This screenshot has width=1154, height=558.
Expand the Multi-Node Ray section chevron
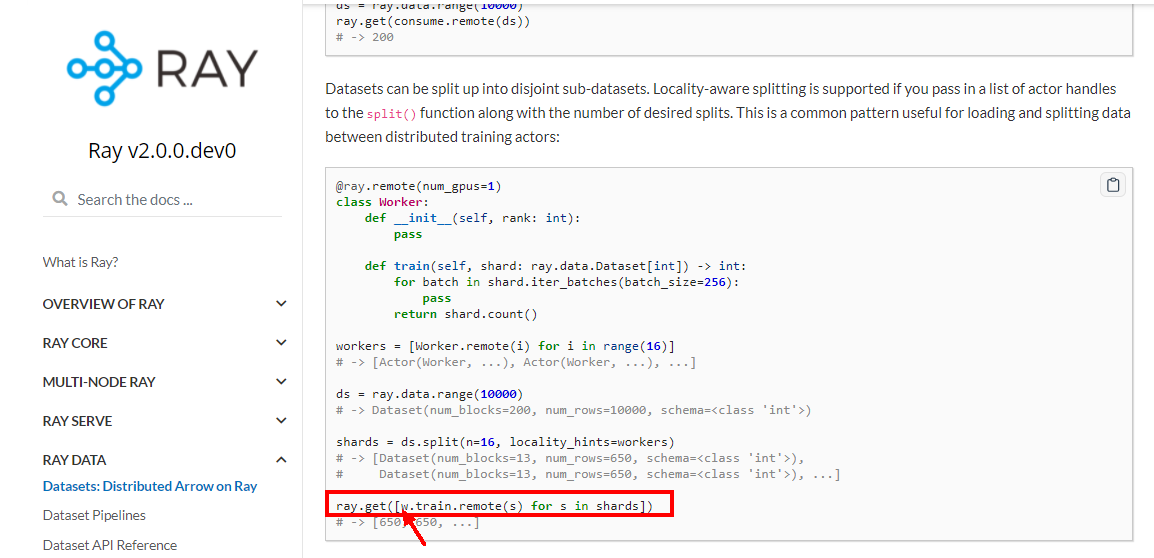pyautogui.click(x=281, y=381)
